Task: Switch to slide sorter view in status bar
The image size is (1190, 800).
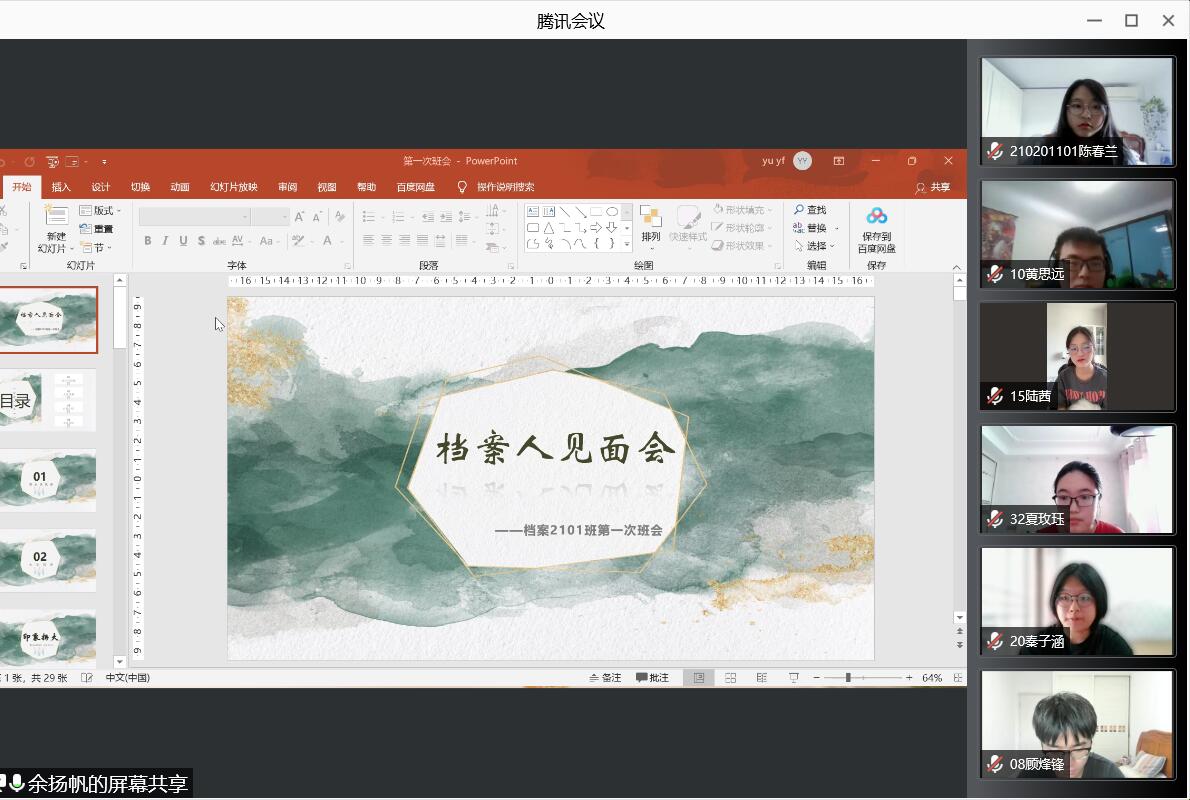Action: pyautogui.click(x=730, y=678)
